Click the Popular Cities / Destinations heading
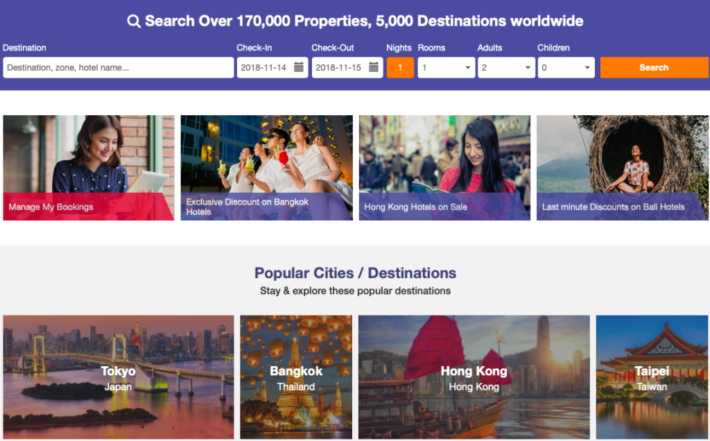 pos(355,273)
